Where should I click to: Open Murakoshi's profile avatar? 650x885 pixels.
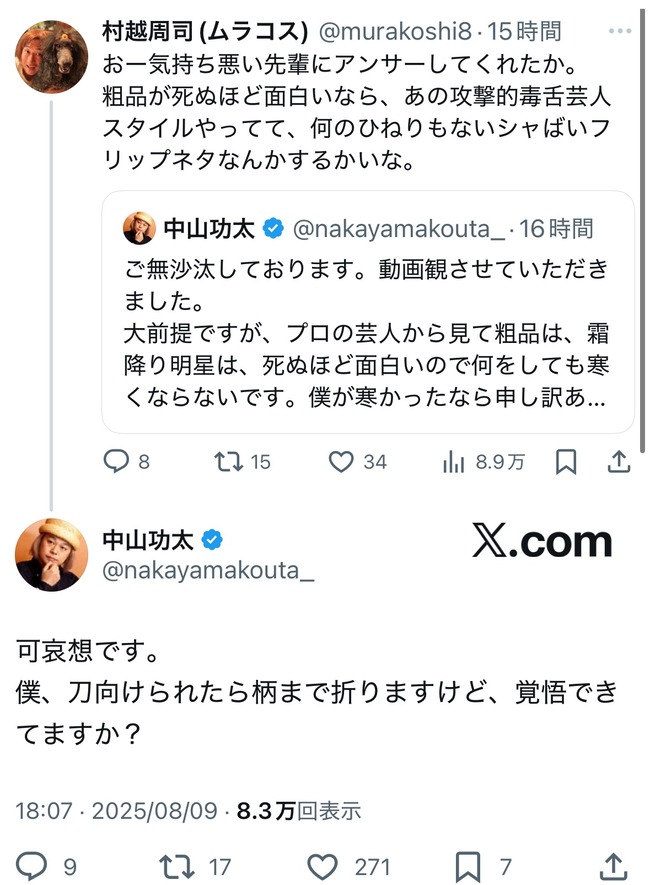[51, 56]
